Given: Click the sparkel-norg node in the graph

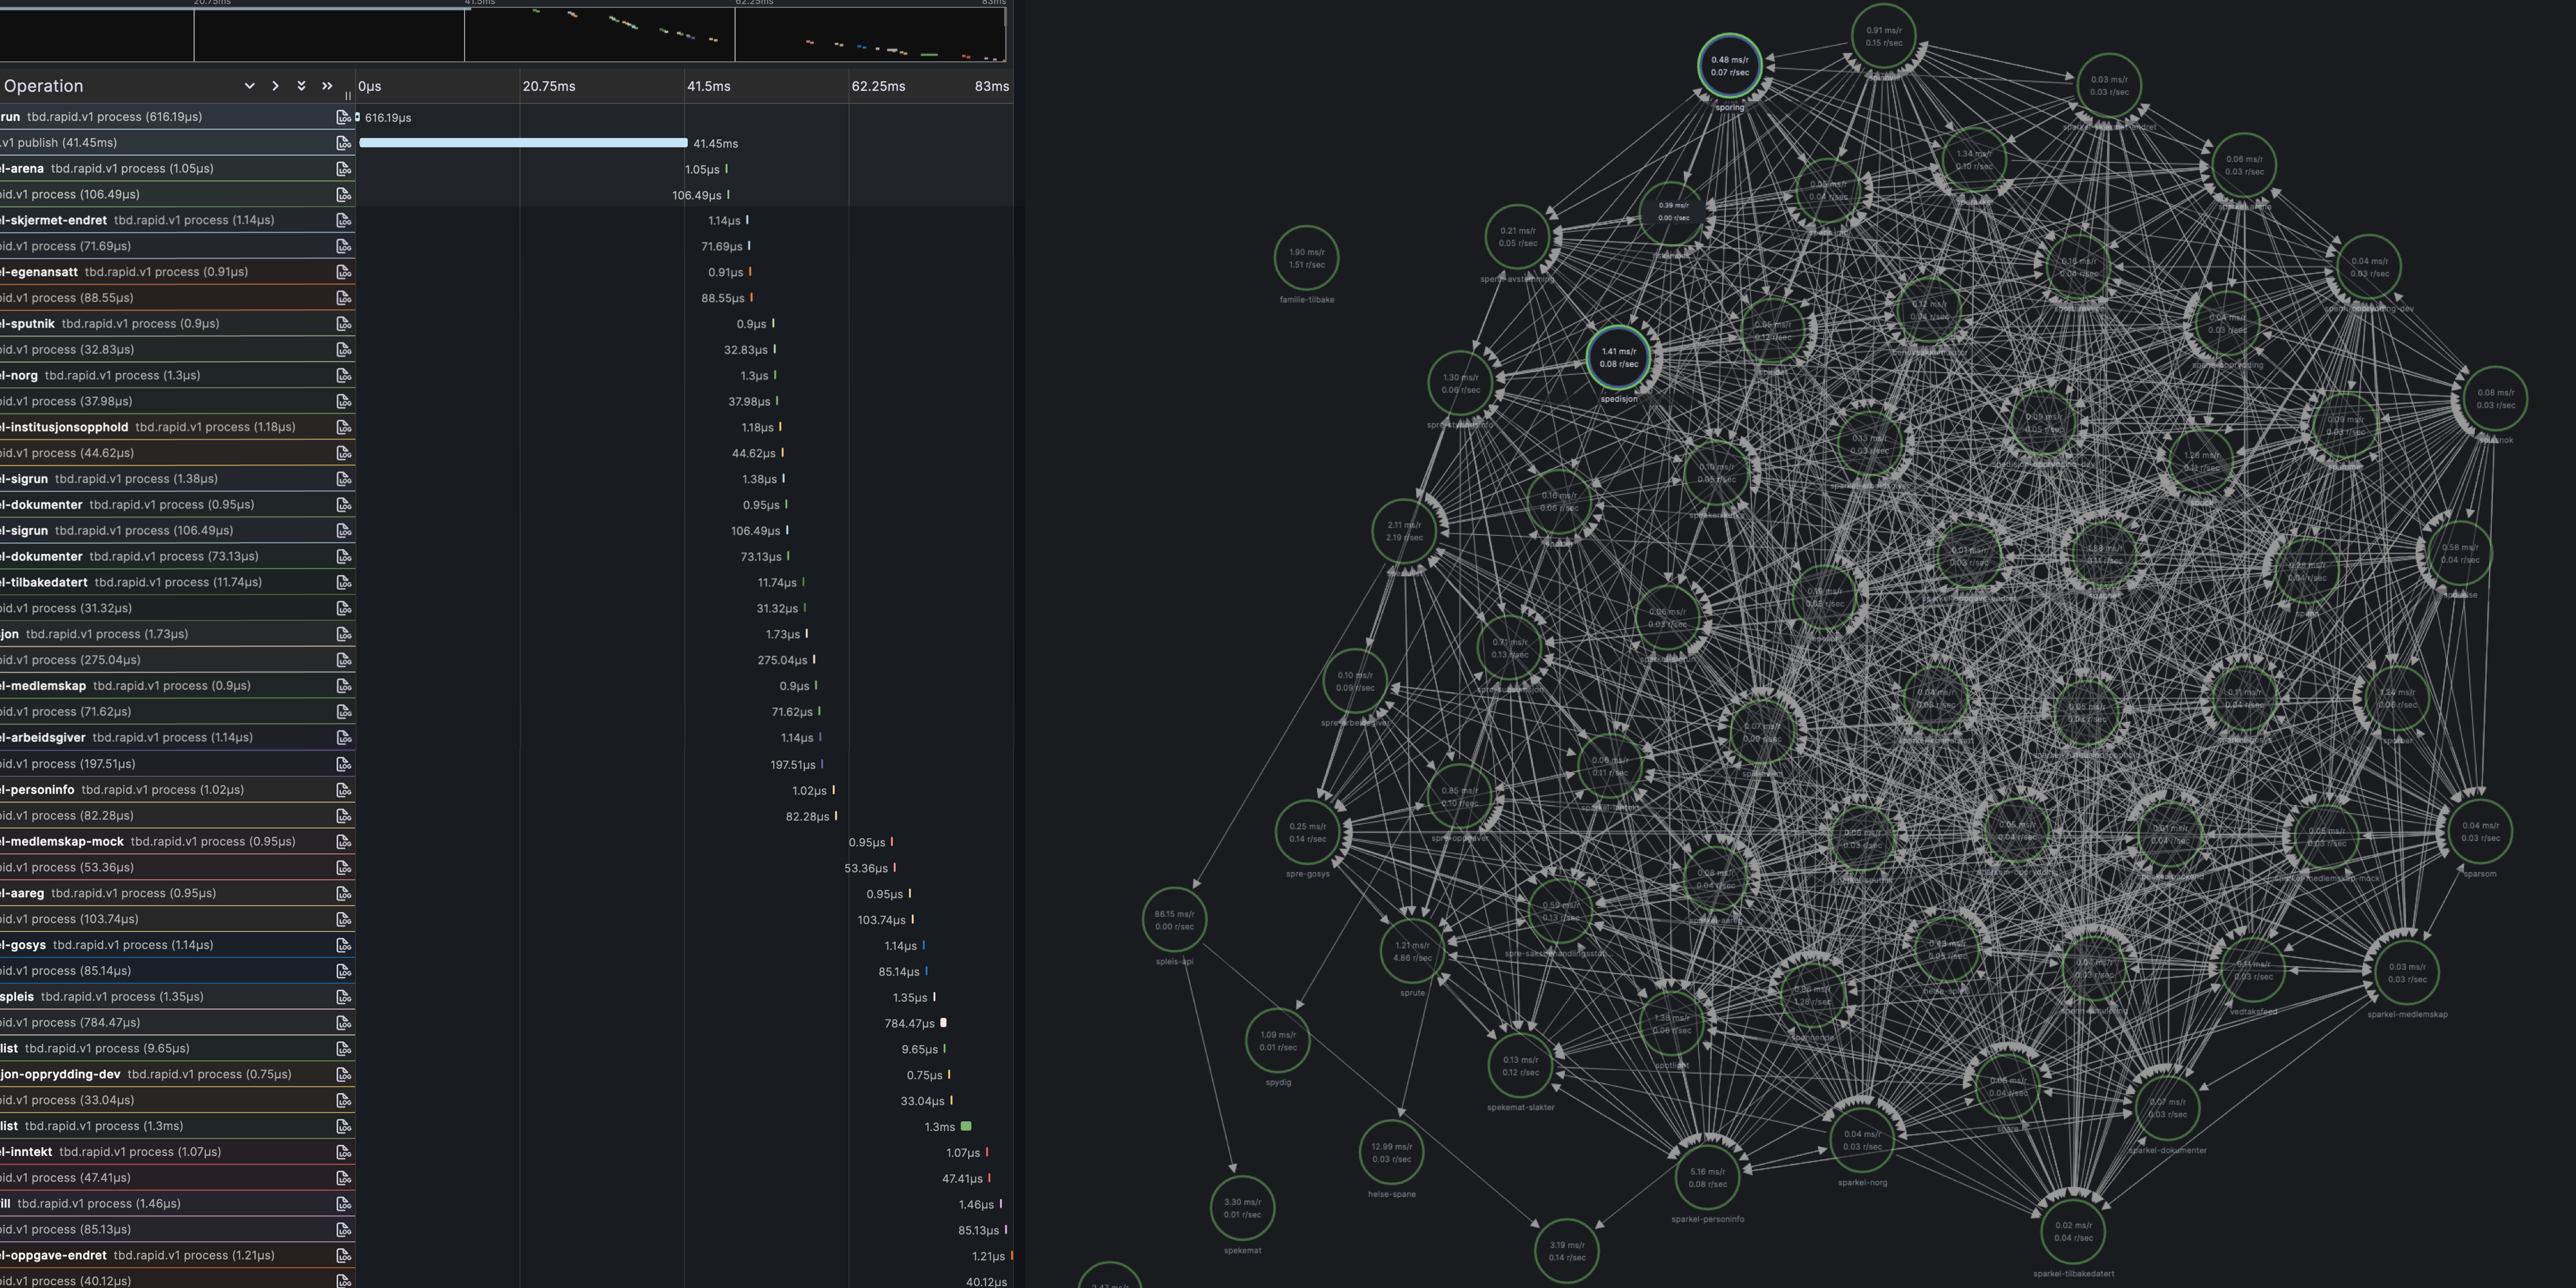Looking at the screenshot, I should point(1862,1141).
